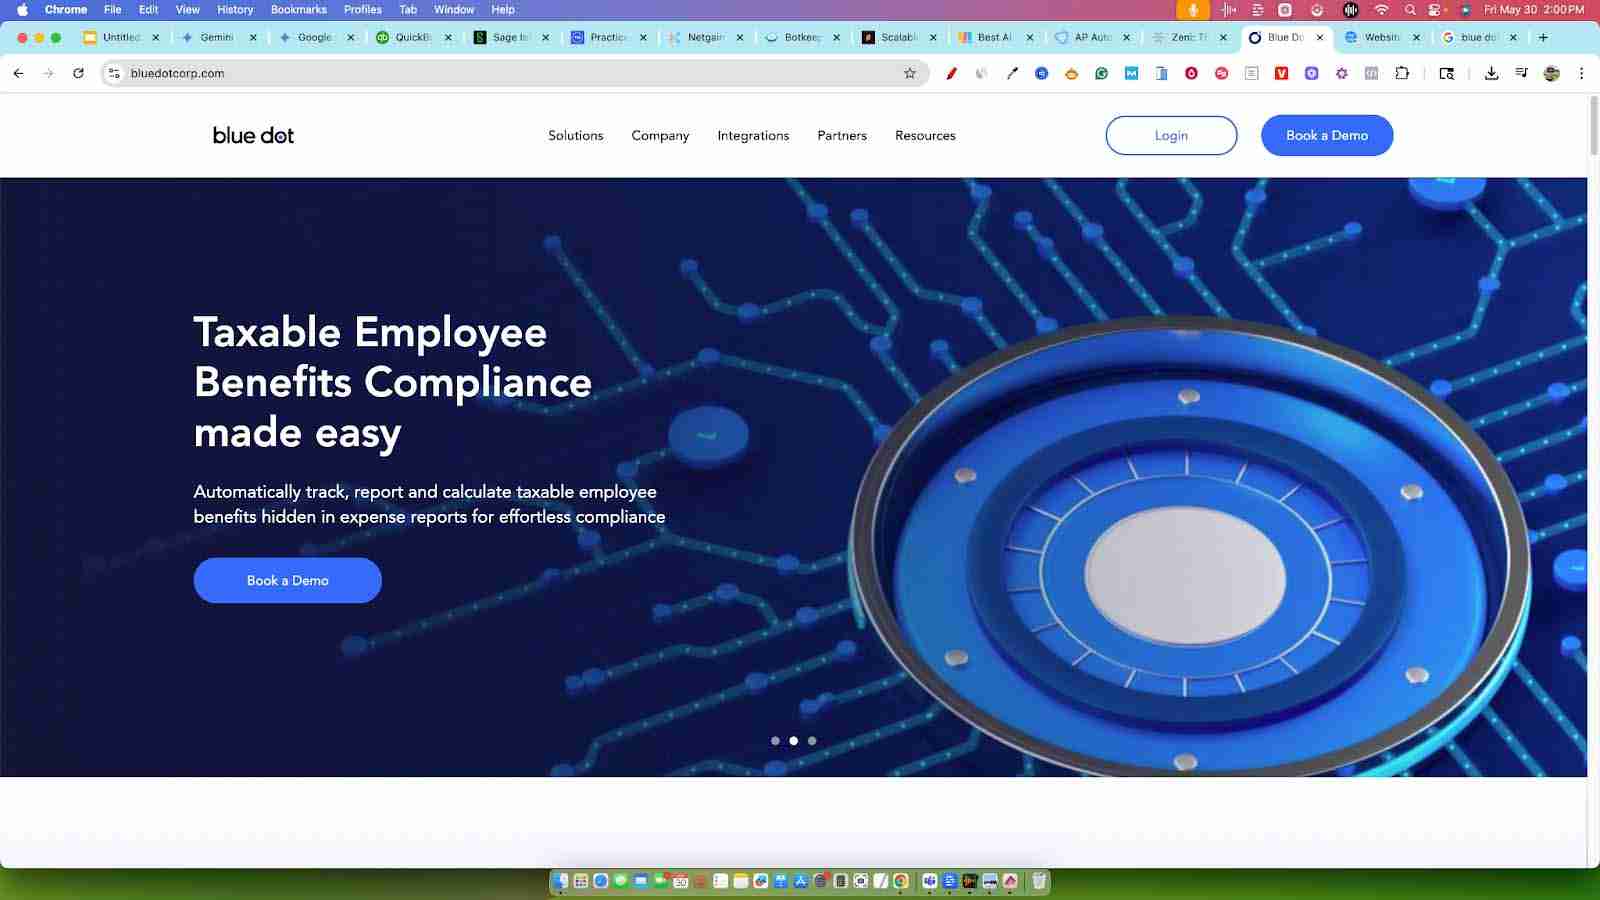Expand the Company navigation menu
This screenshot has height=900, width=1600.
pyautogui.click(x=660, y=135)
